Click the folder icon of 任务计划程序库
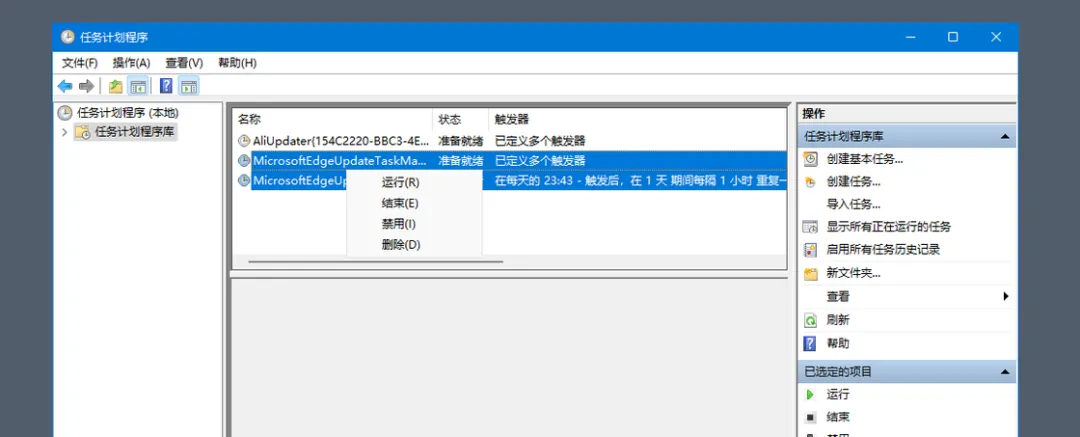This screenshot has height=437, width=1080. click(82, 132)
